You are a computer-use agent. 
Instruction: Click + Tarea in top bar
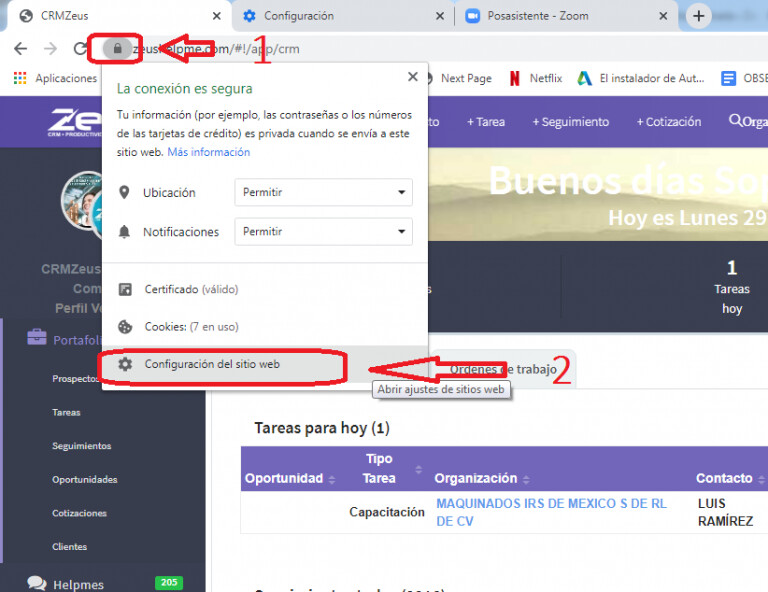tap(486, 122)
